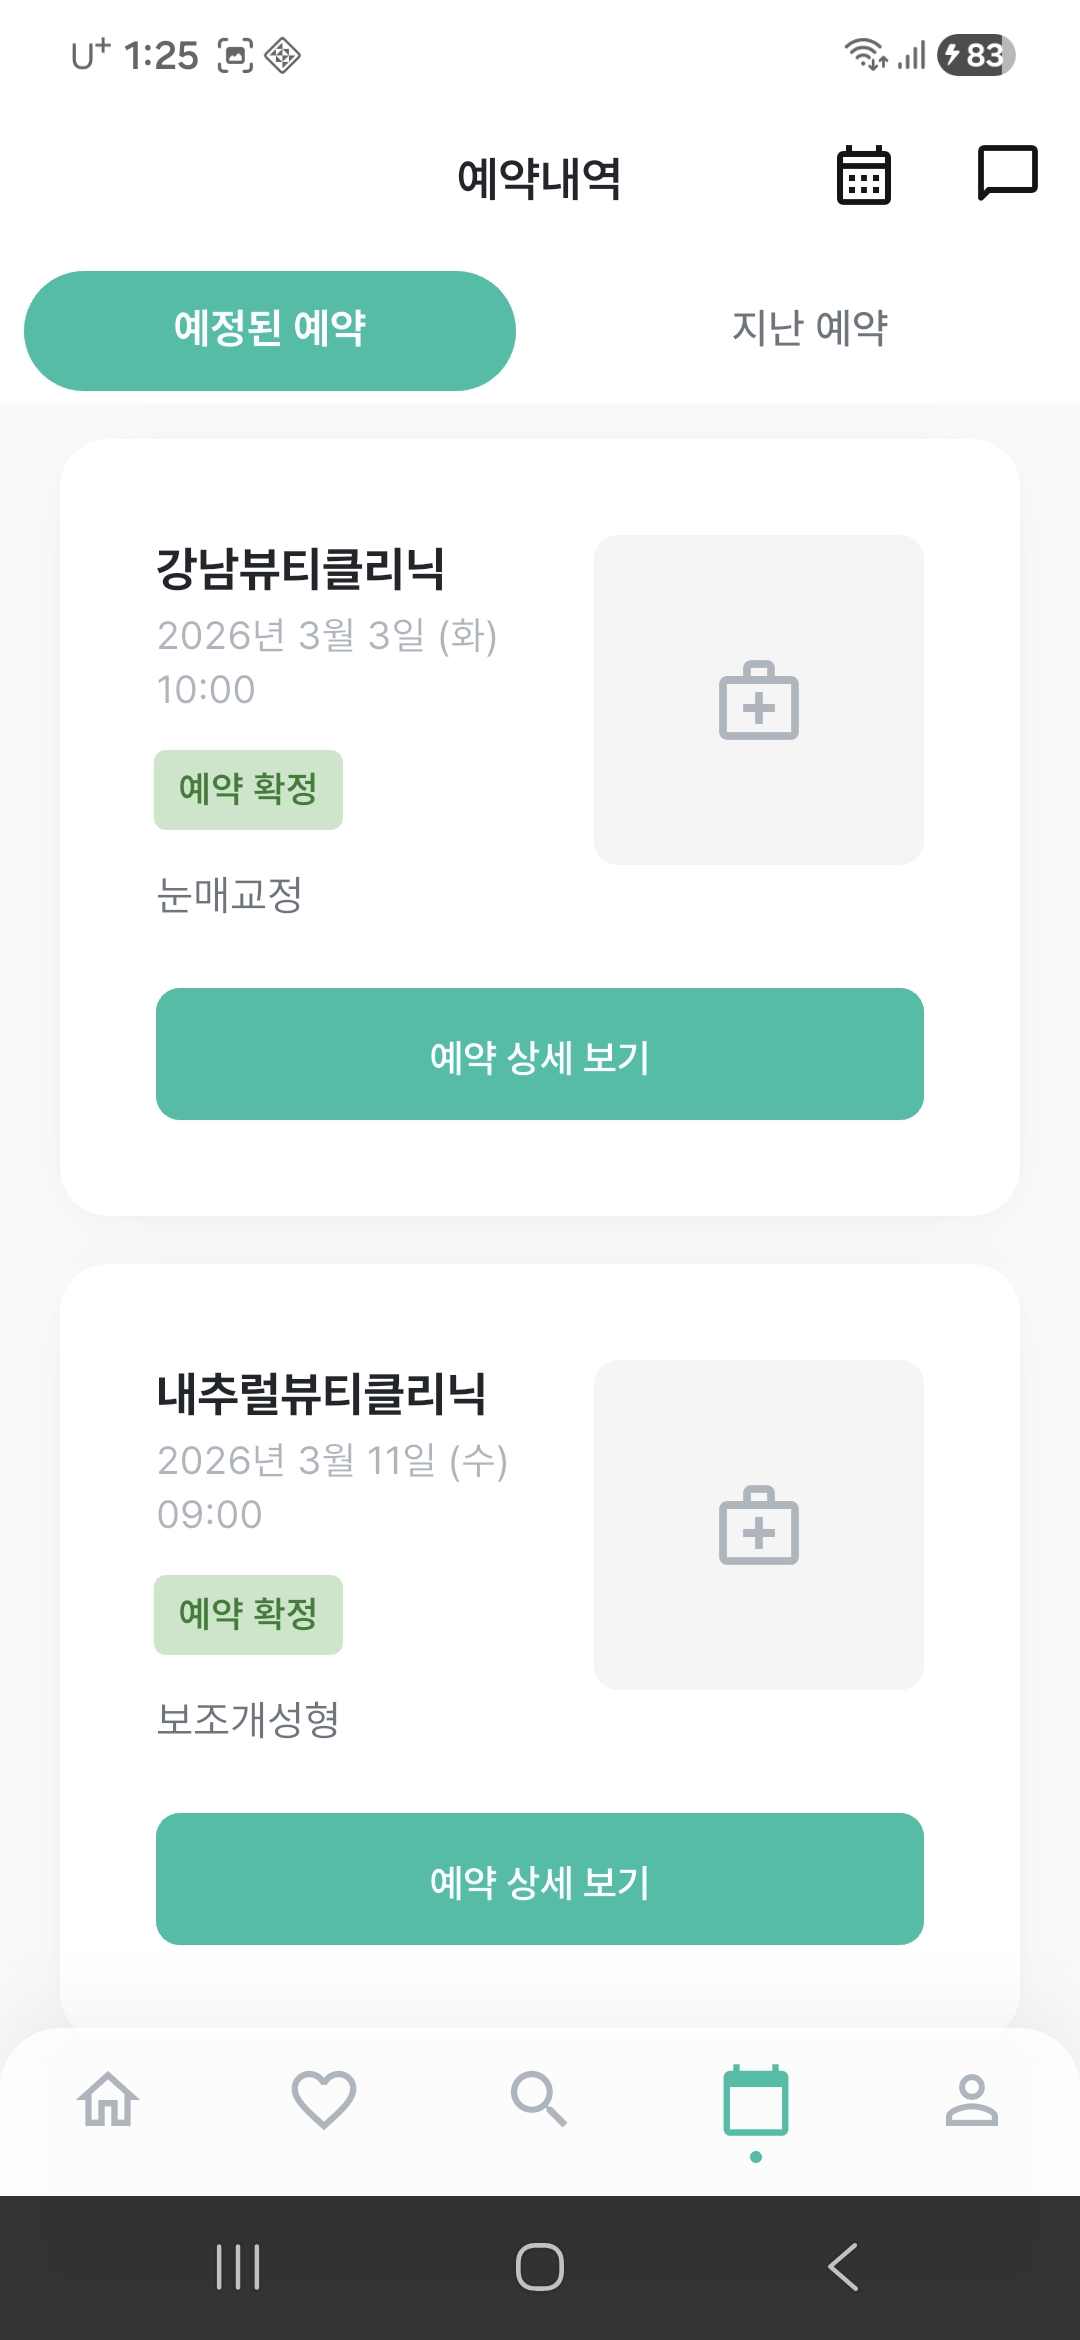Open the calendar view icon in header
Screen dimensions: 1080x2340
click(863, 175)
